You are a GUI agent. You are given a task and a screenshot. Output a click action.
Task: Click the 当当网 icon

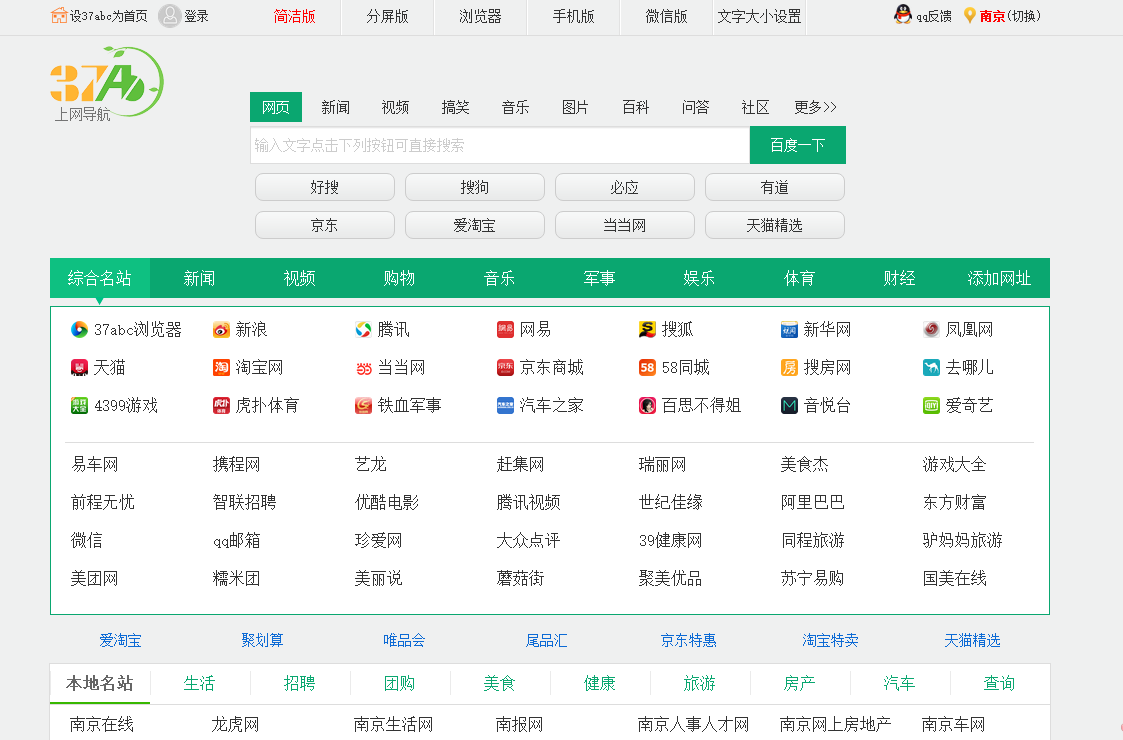tap(363, 368)
